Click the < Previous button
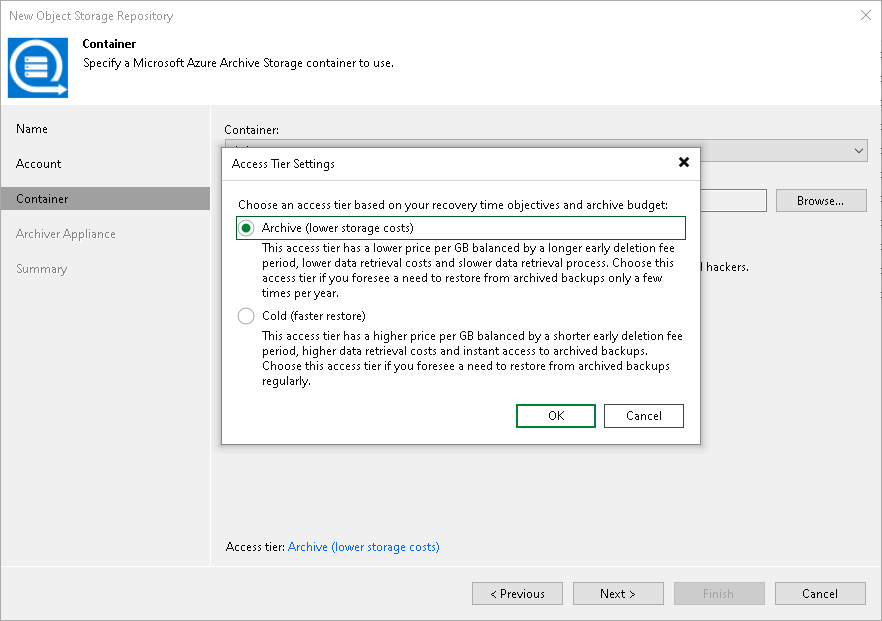The image size is (882, 621). tap(518, 593)
